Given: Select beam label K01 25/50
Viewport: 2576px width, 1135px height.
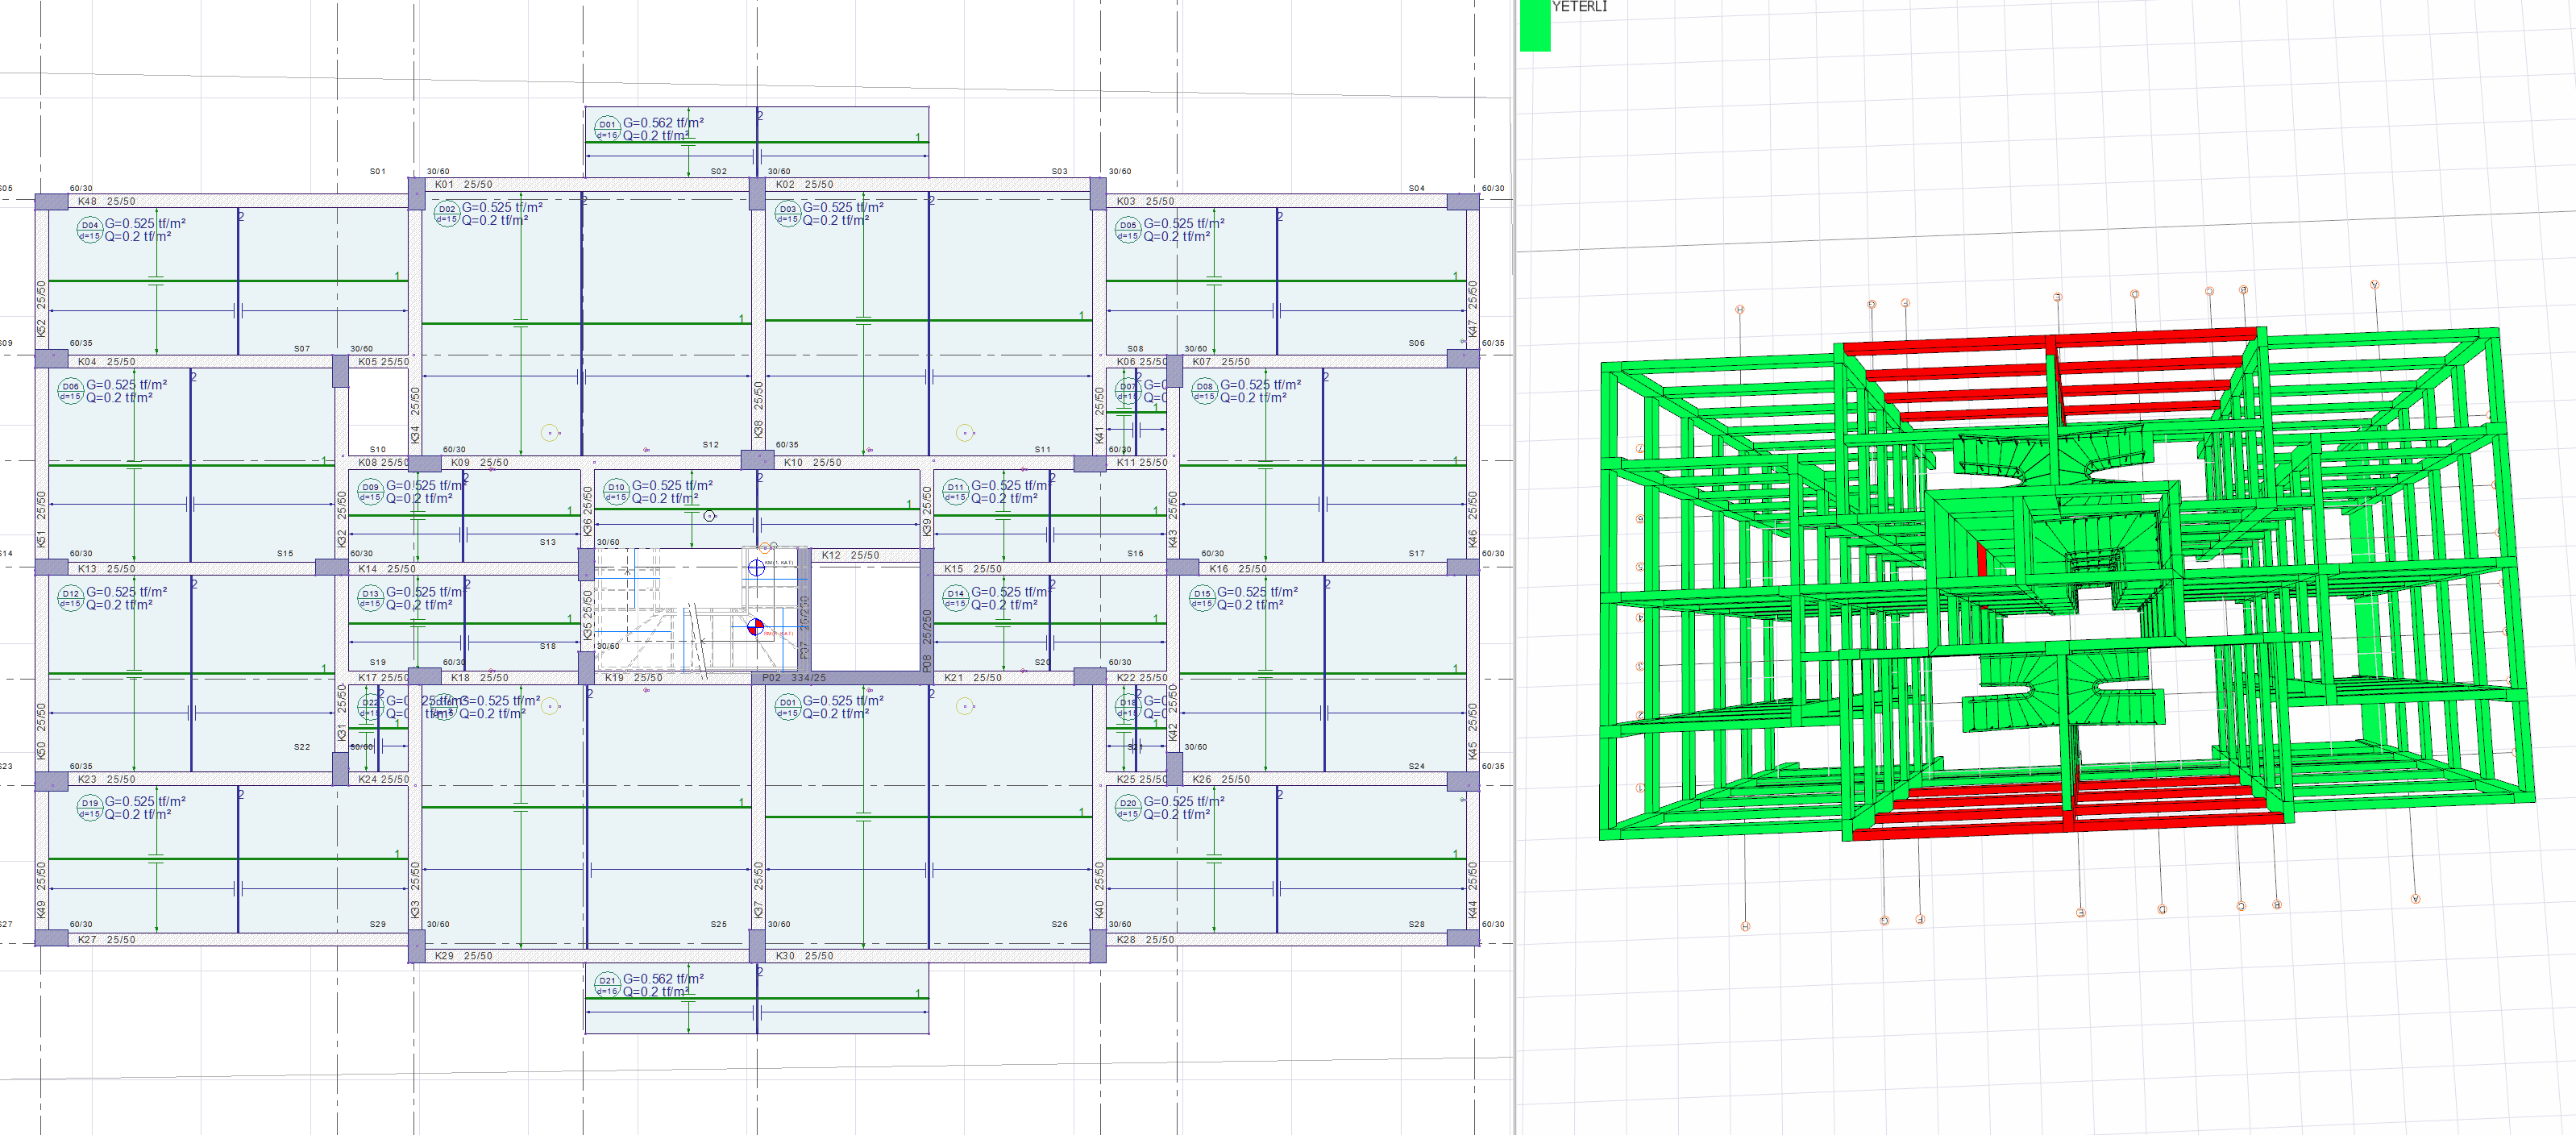Looking at the screenshot, I should pos(464,185).
